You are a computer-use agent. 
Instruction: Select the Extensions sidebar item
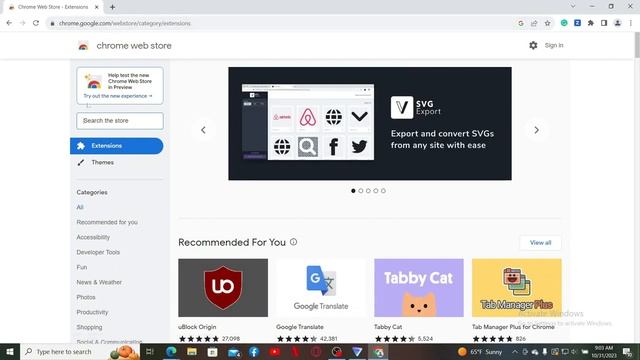click(117, 146)
